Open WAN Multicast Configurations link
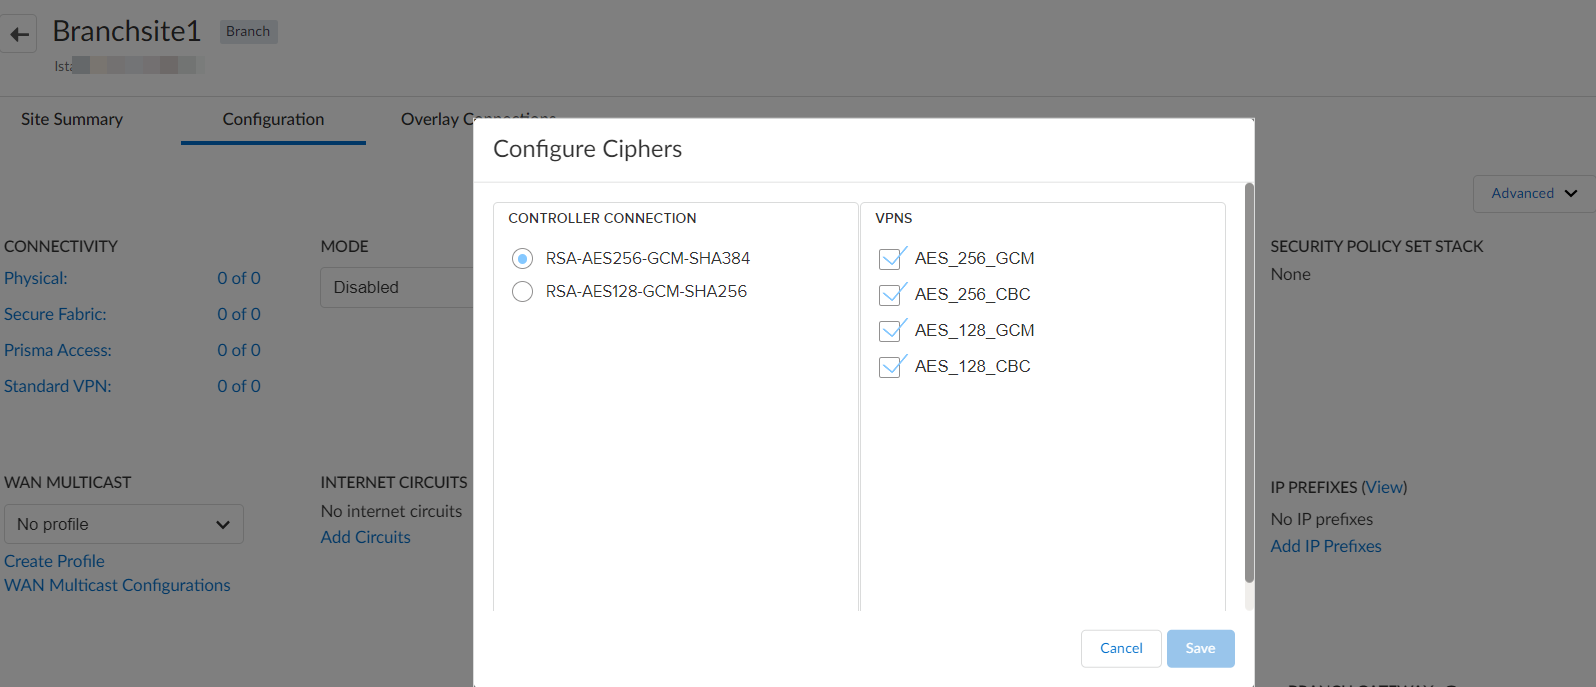 coord(117,585)
